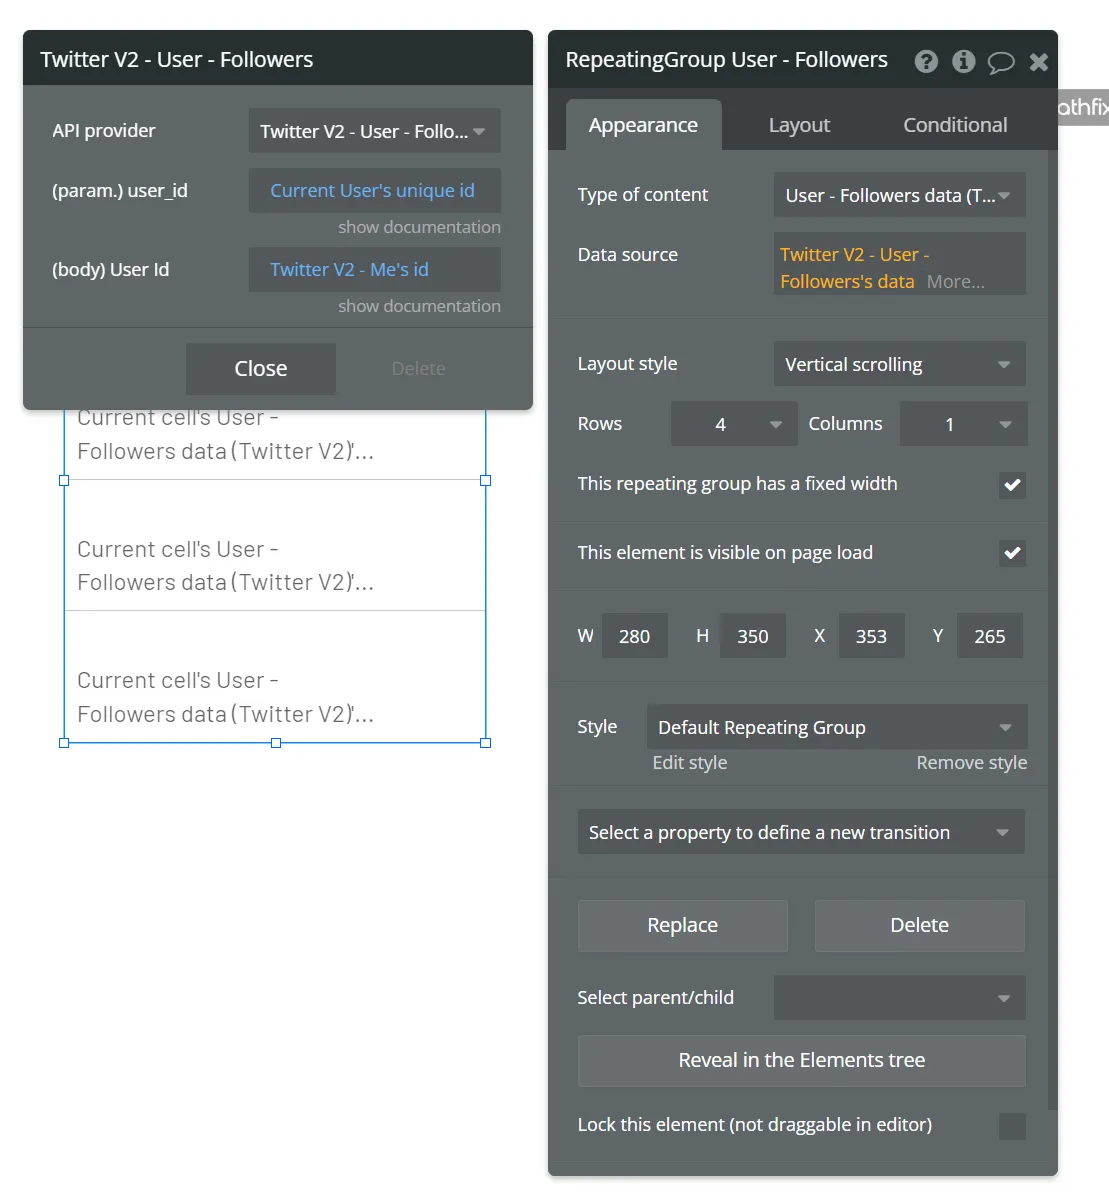
Task: Switch to the Appearance tab
Action: 643,125
